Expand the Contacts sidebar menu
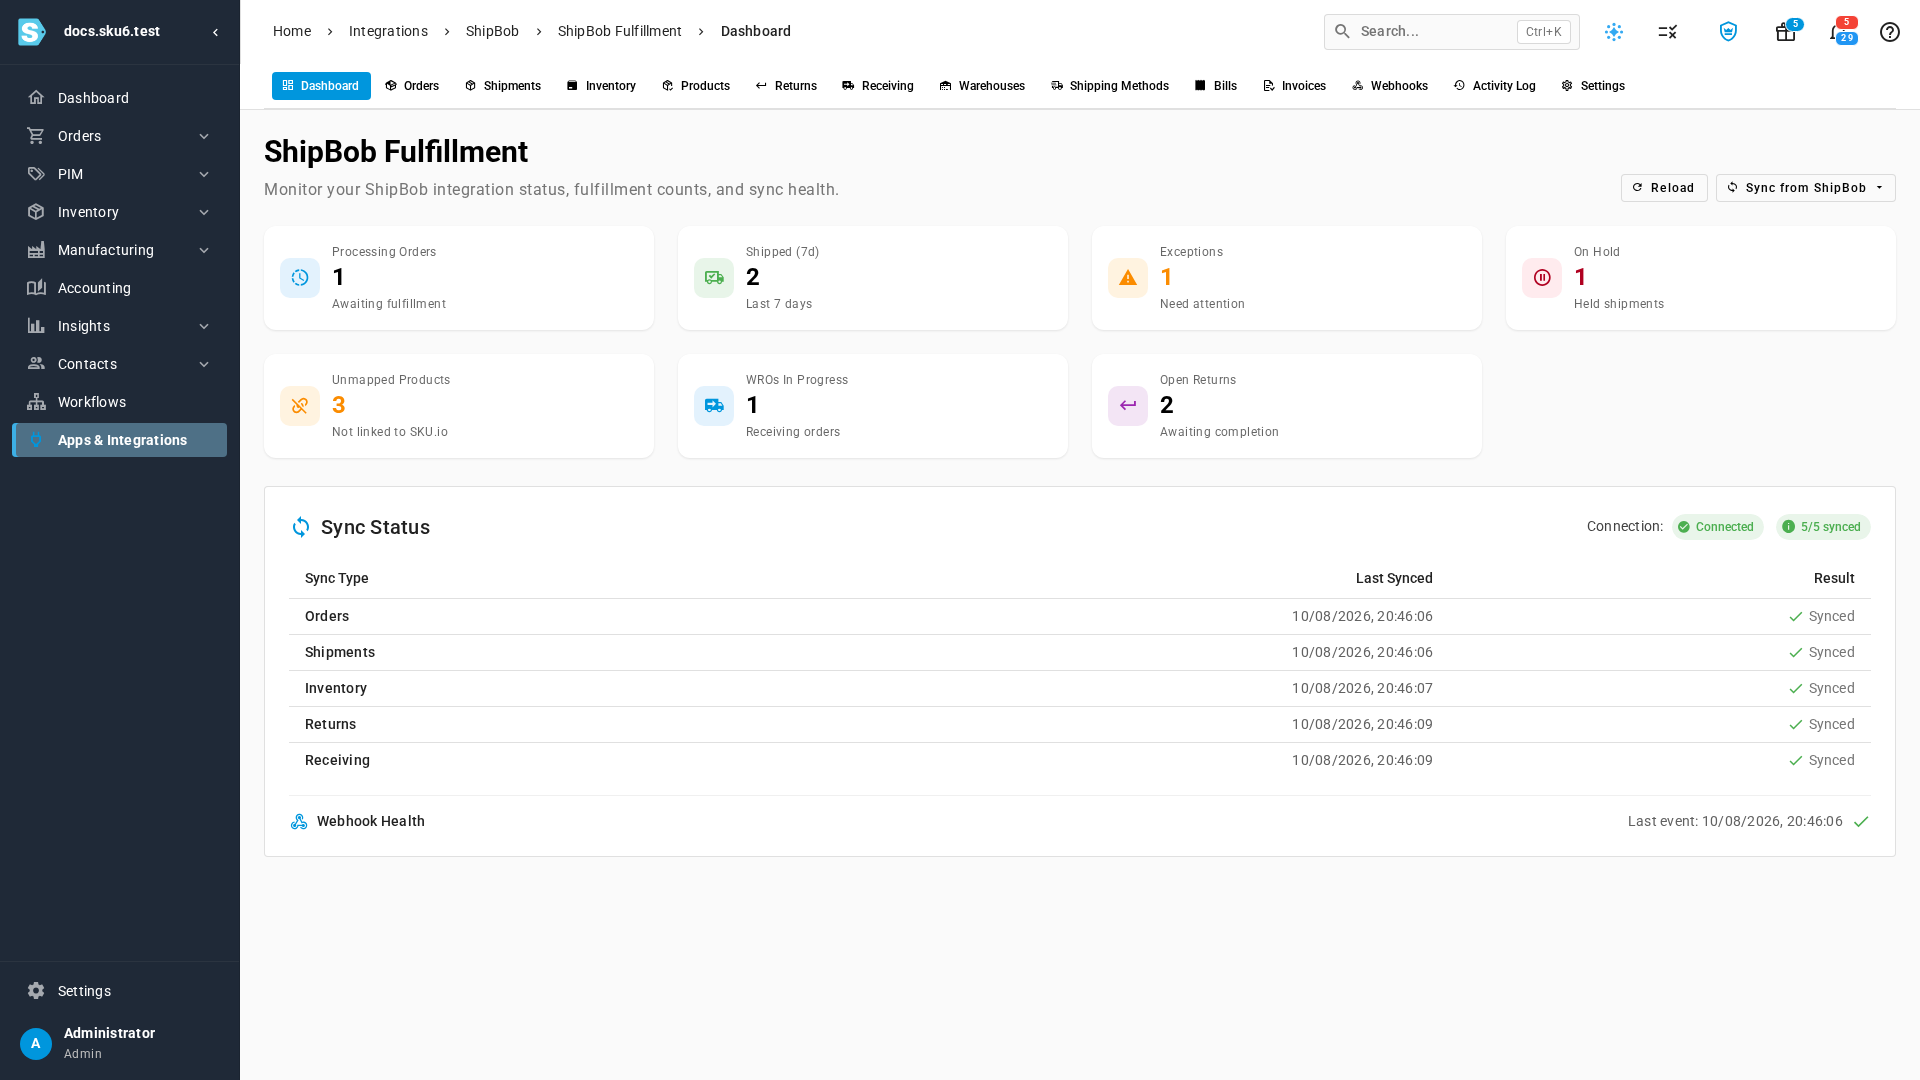The height and width of the screenshot is (1080, 1920). click(x=119, y=364)
